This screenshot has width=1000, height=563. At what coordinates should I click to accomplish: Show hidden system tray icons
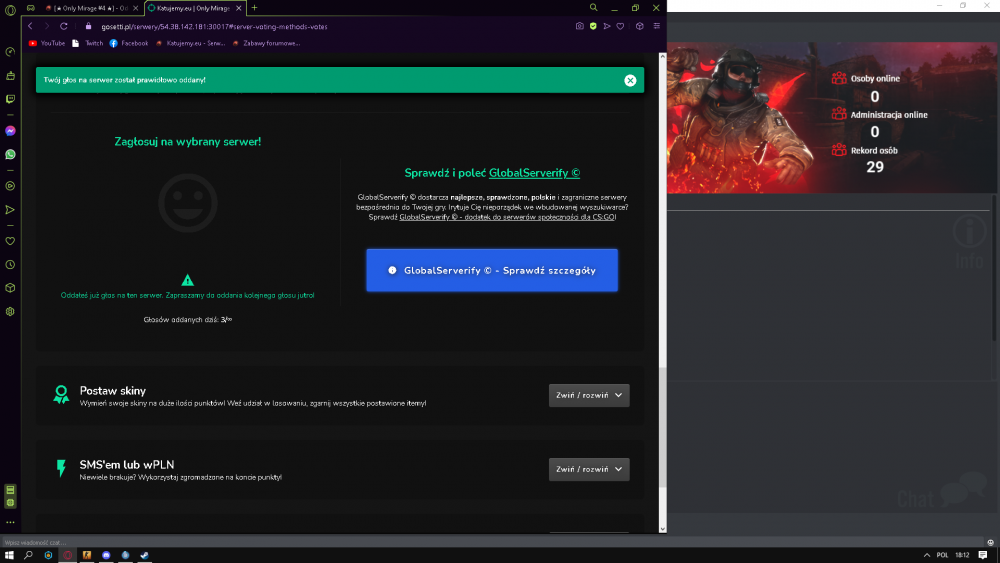click(927, 555)
